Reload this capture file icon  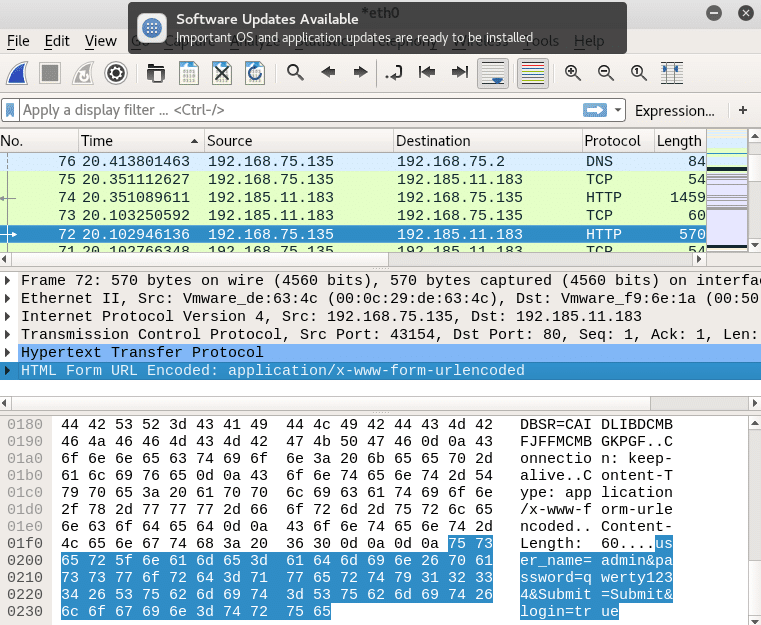[x=255, y=73]
